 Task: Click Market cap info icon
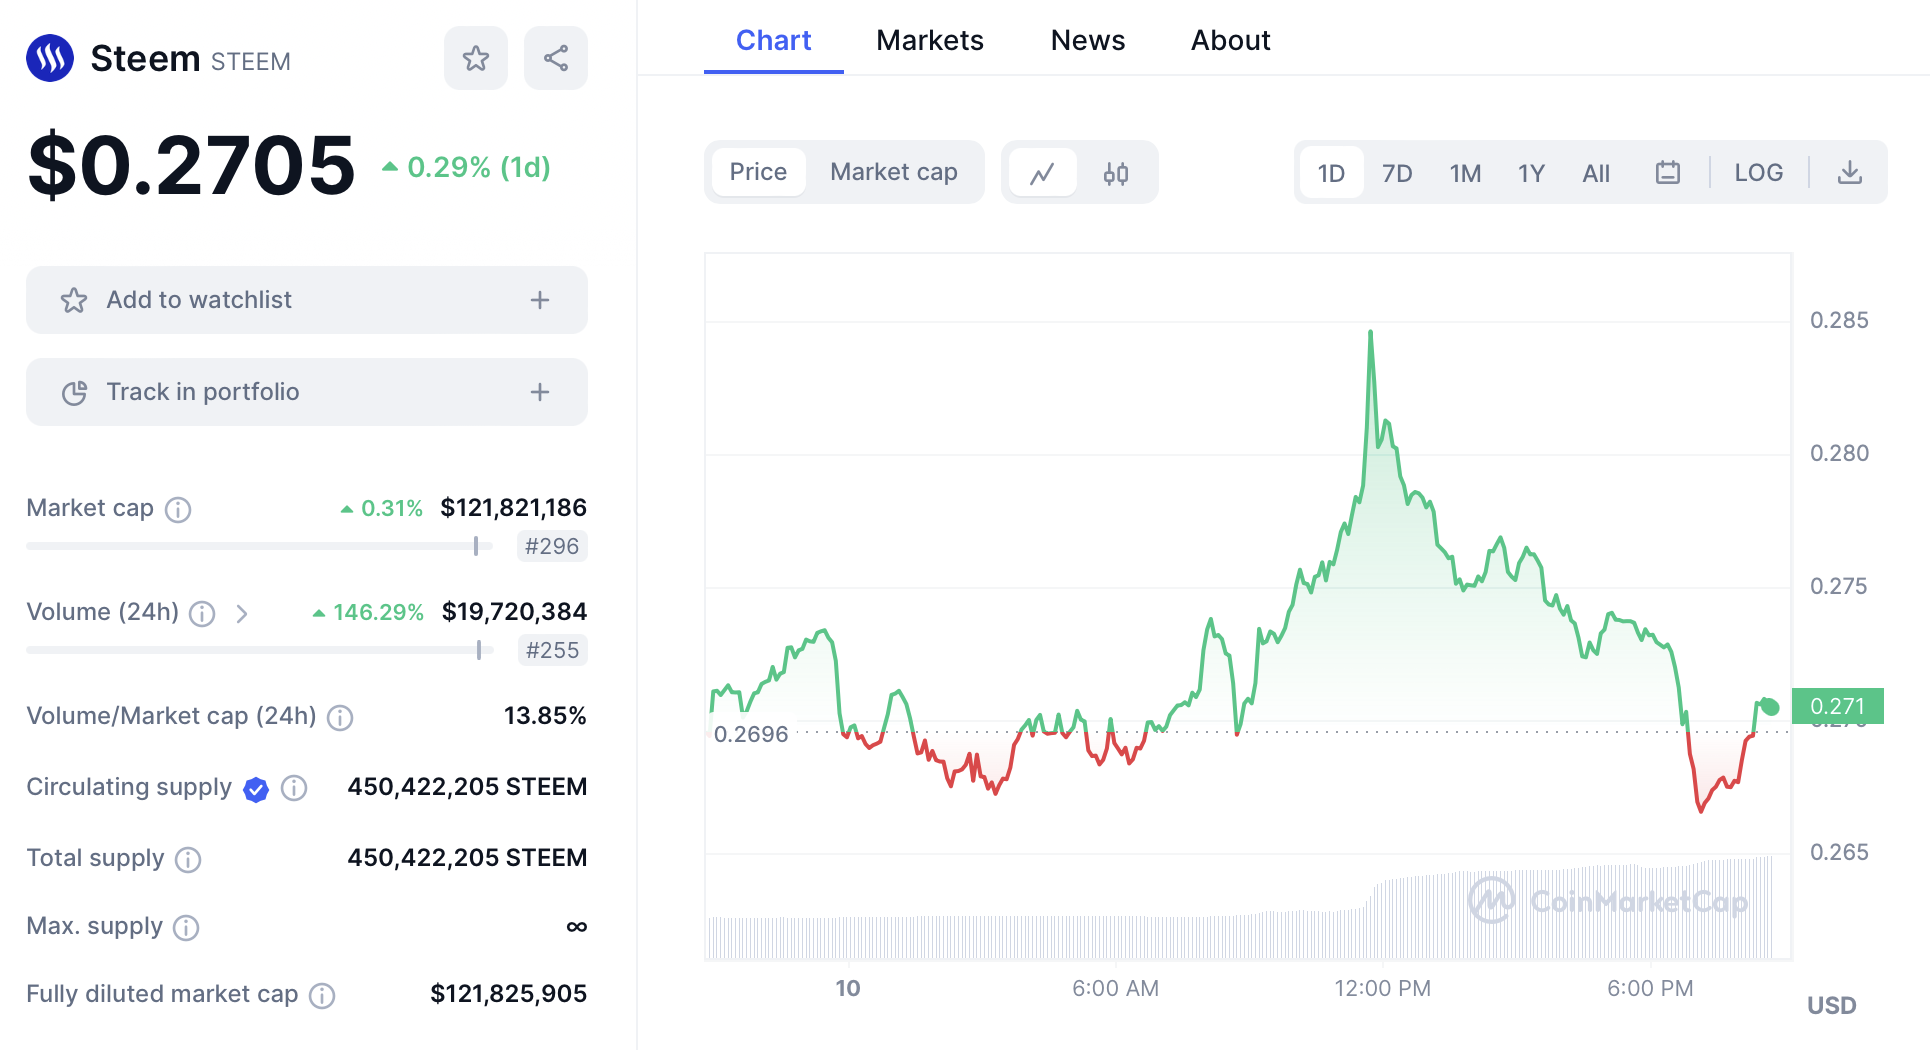[178, 510]
